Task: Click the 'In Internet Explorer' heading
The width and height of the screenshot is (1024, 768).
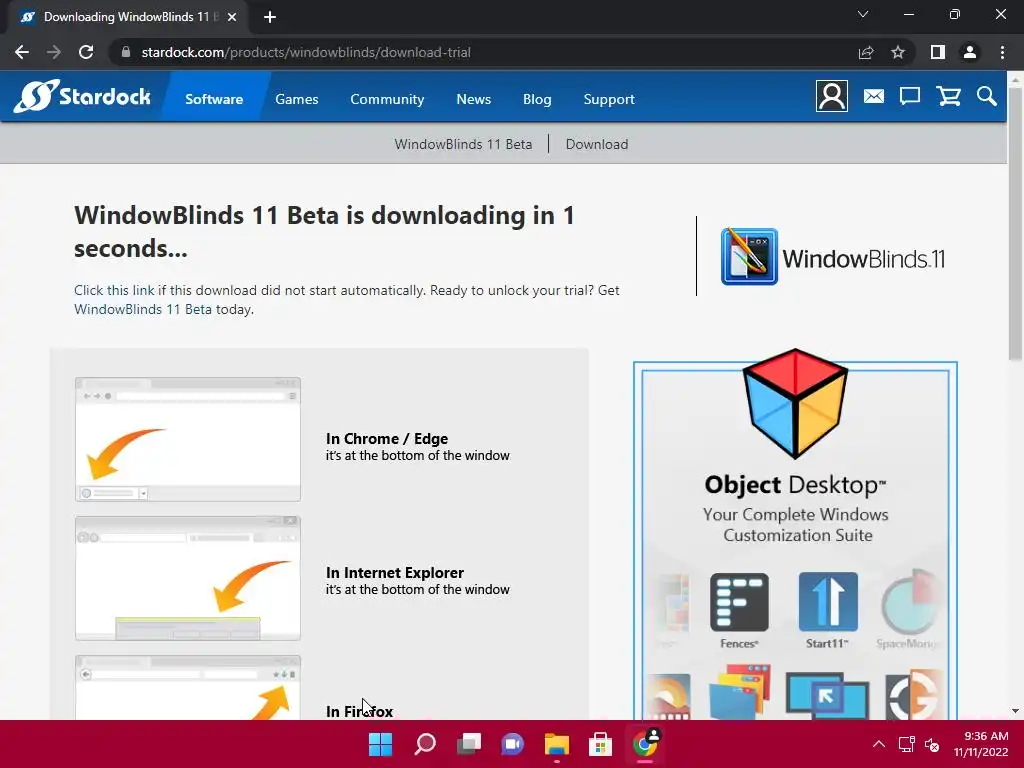Action: click(394, 572)
